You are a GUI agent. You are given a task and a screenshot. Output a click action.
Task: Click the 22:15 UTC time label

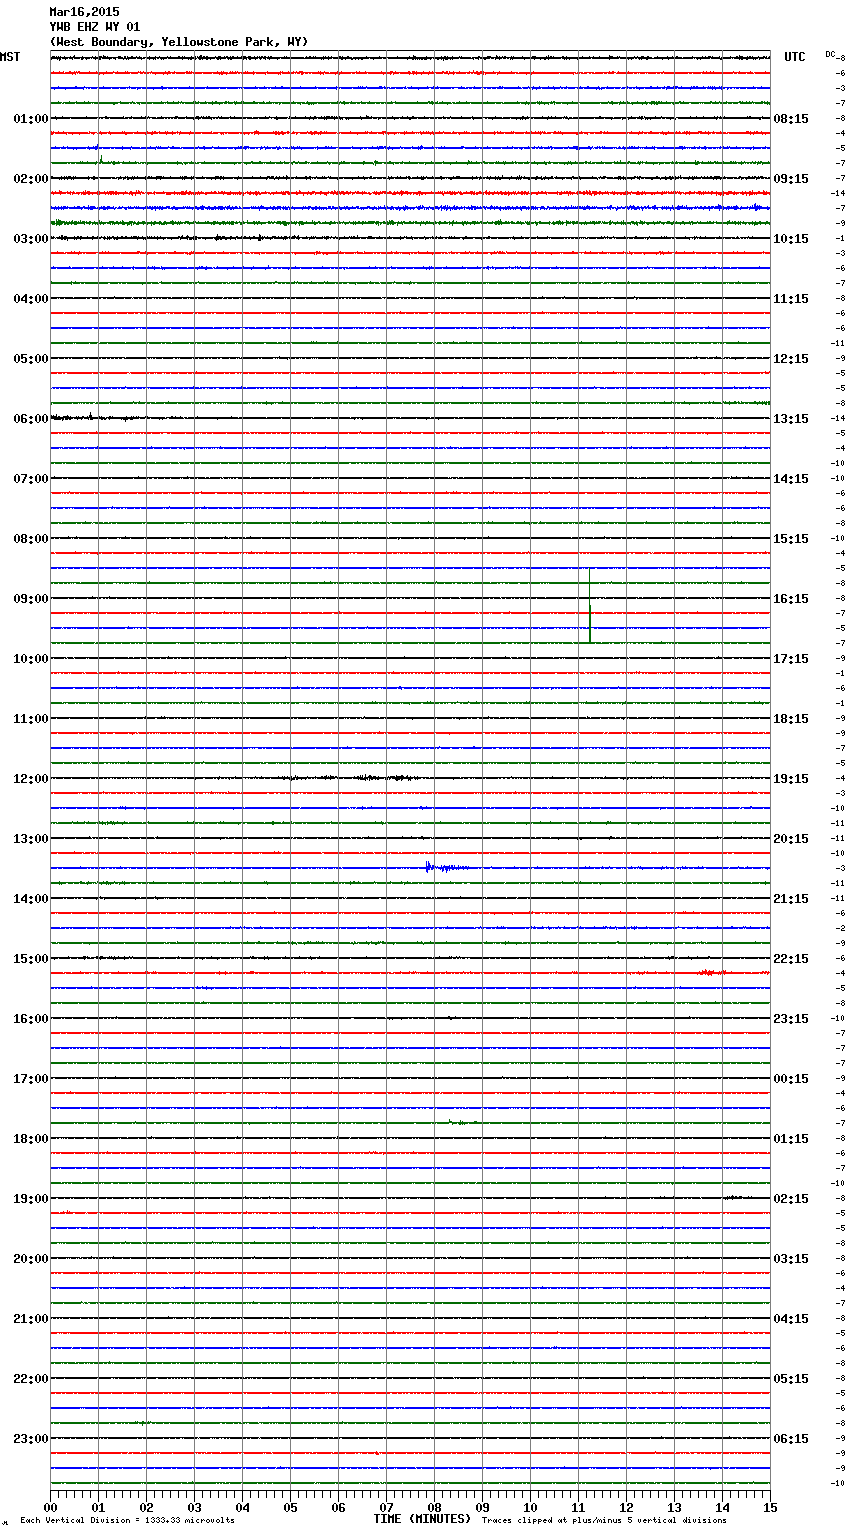tap(791, 959)
